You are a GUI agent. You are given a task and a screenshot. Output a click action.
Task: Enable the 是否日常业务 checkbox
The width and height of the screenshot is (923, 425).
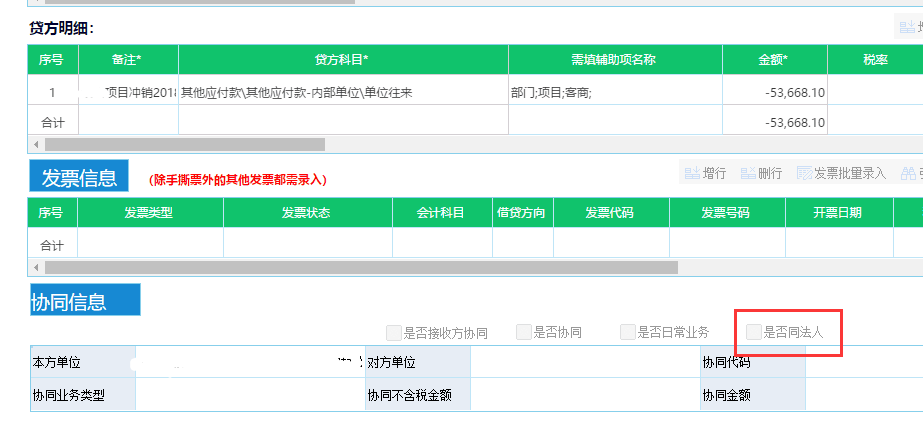pyautogui.click(x=628, y=332)
